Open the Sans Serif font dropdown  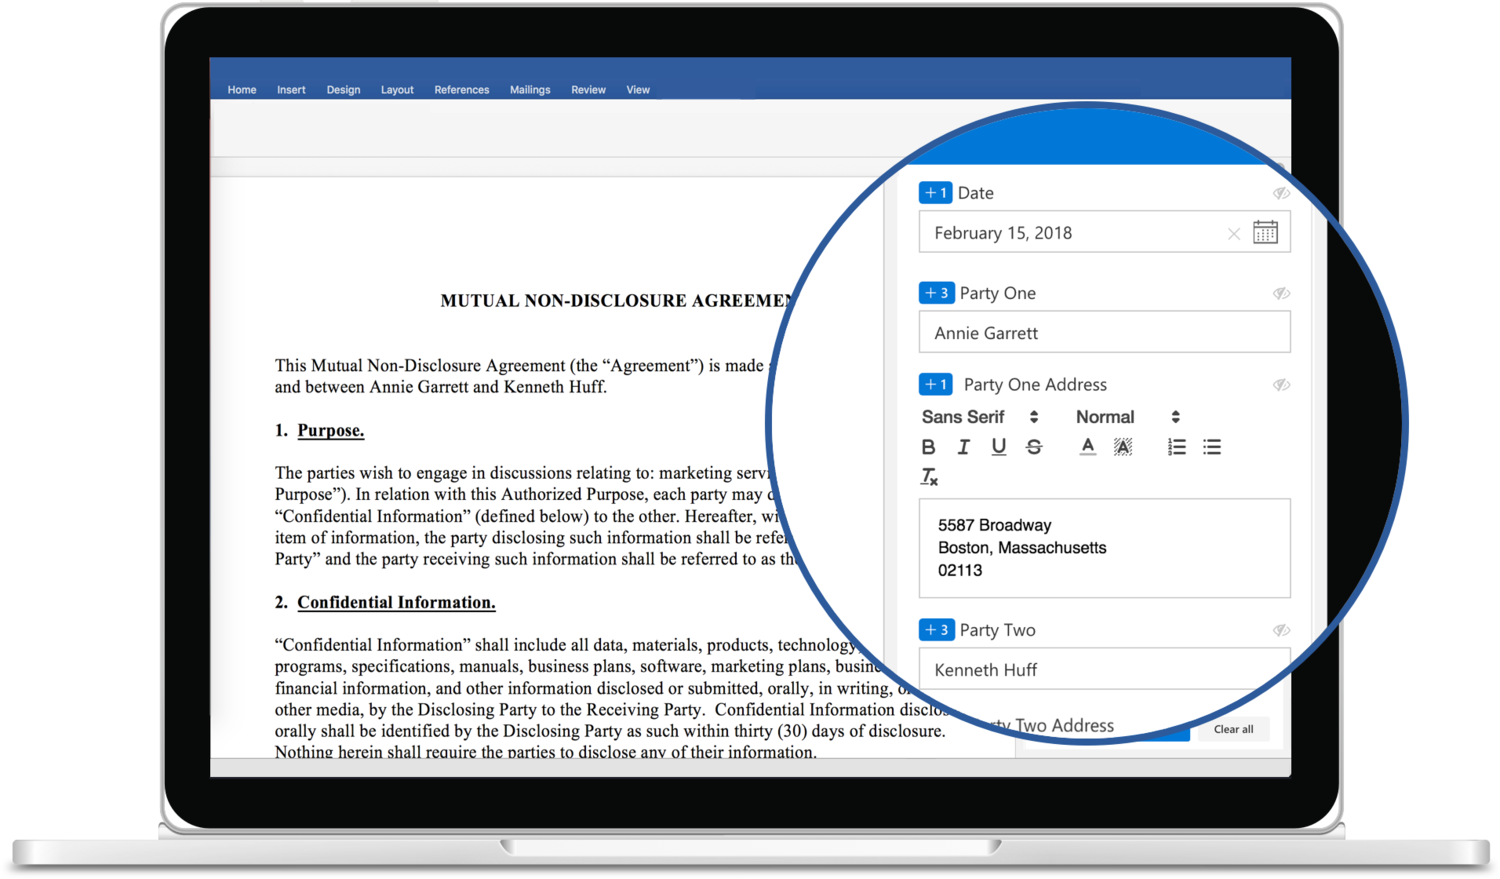click(980, 417)
